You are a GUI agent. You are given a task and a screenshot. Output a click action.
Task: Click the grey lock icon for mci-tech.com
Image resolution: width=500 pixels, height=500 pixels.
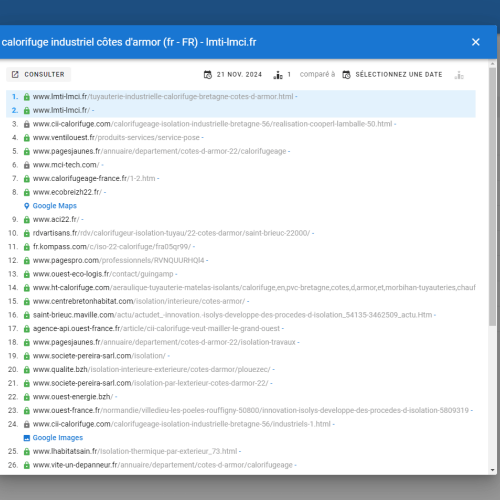(27, 165)
